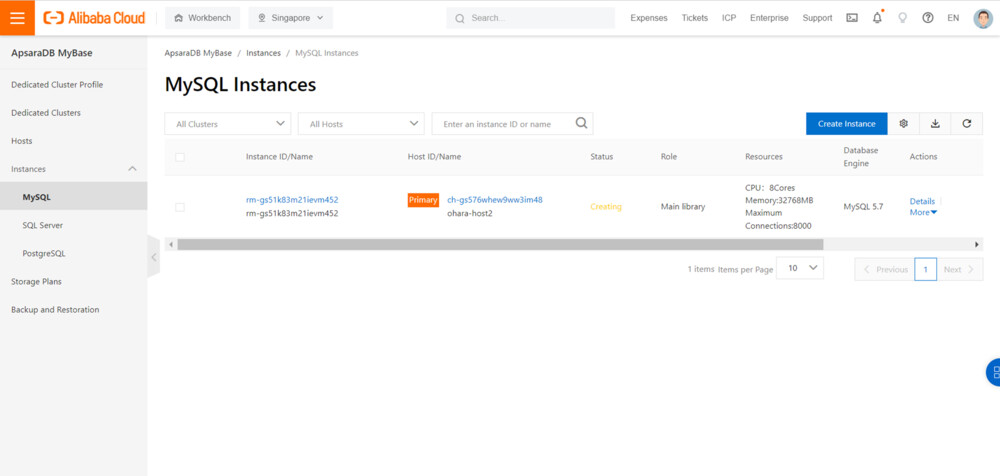Collapse the Instances sidebar section
This screenshot has height=476, width=1000.
[x=132, y=169]
